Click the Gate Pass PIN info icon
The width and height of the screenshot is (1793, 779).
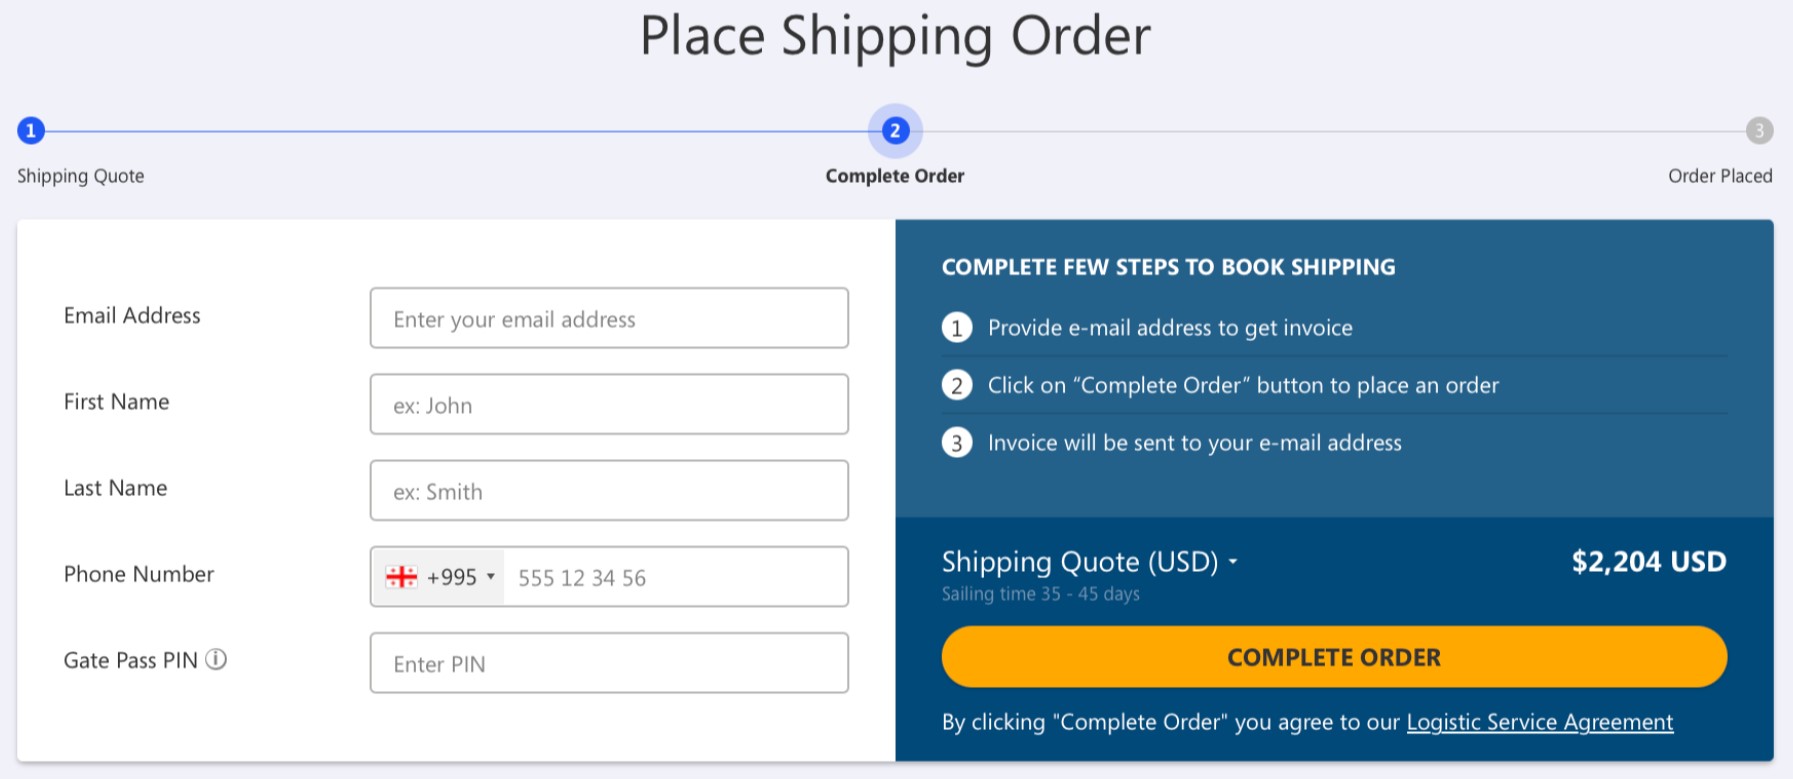pyautogui.click(x=216, y=659)
